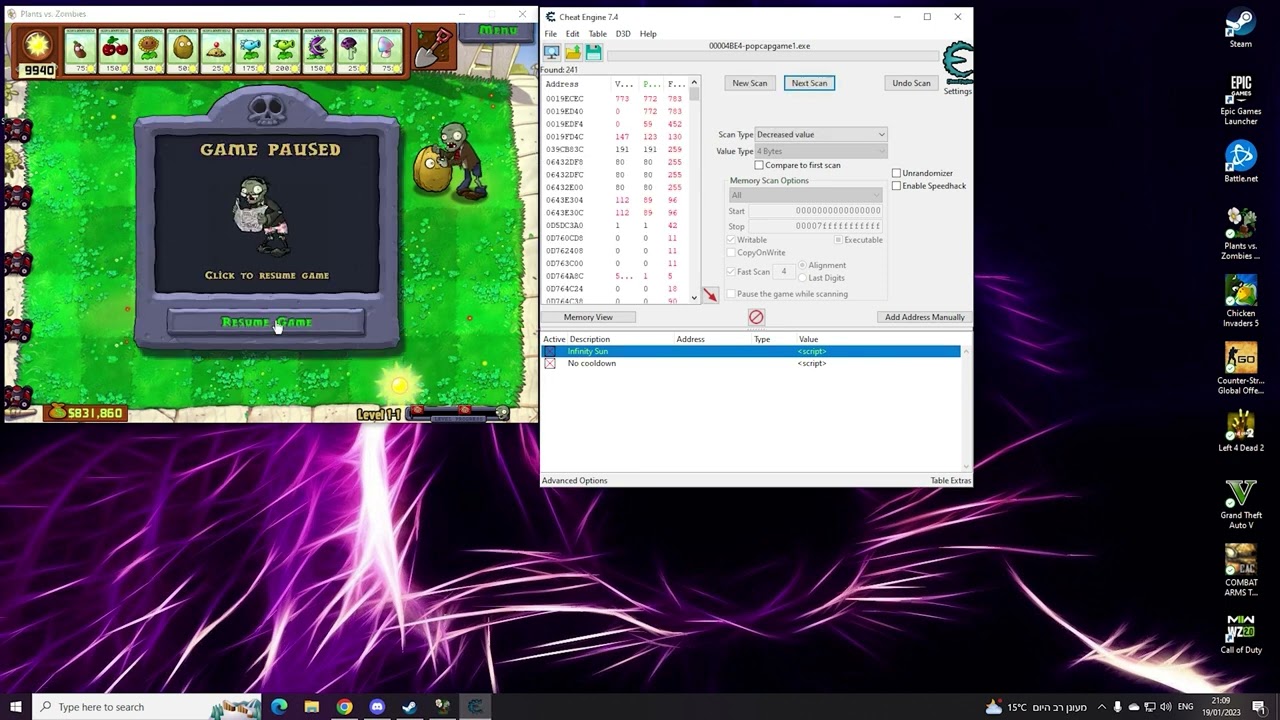1280x720 pixels.
Task: Enable Speedhack checkbox
Action: [x=897, y=186]
